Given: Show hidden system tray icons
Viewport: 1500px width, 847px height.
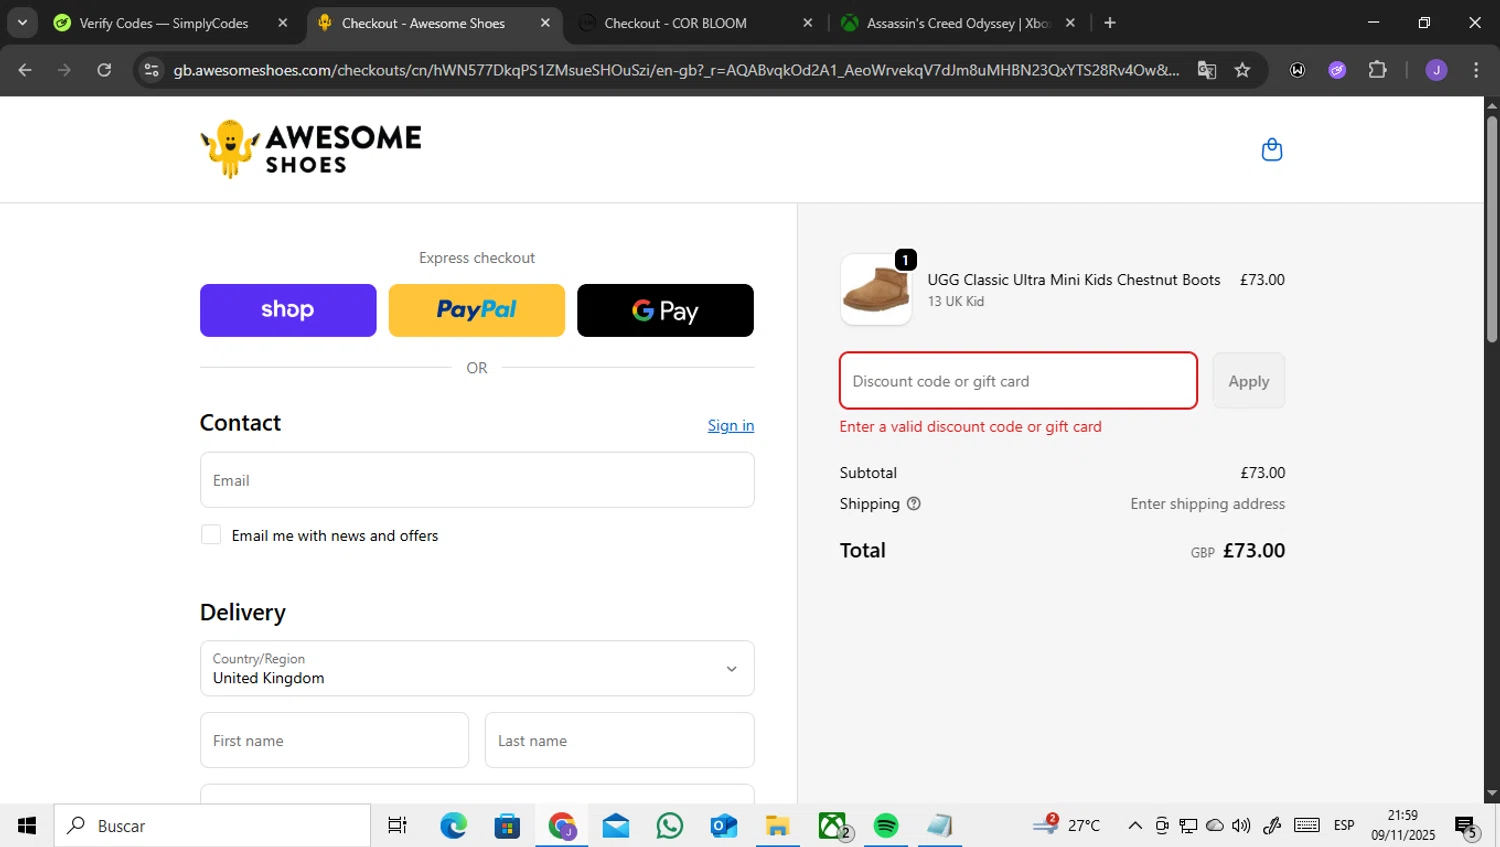Looking at the screenshot, I should coord(1135,826).
